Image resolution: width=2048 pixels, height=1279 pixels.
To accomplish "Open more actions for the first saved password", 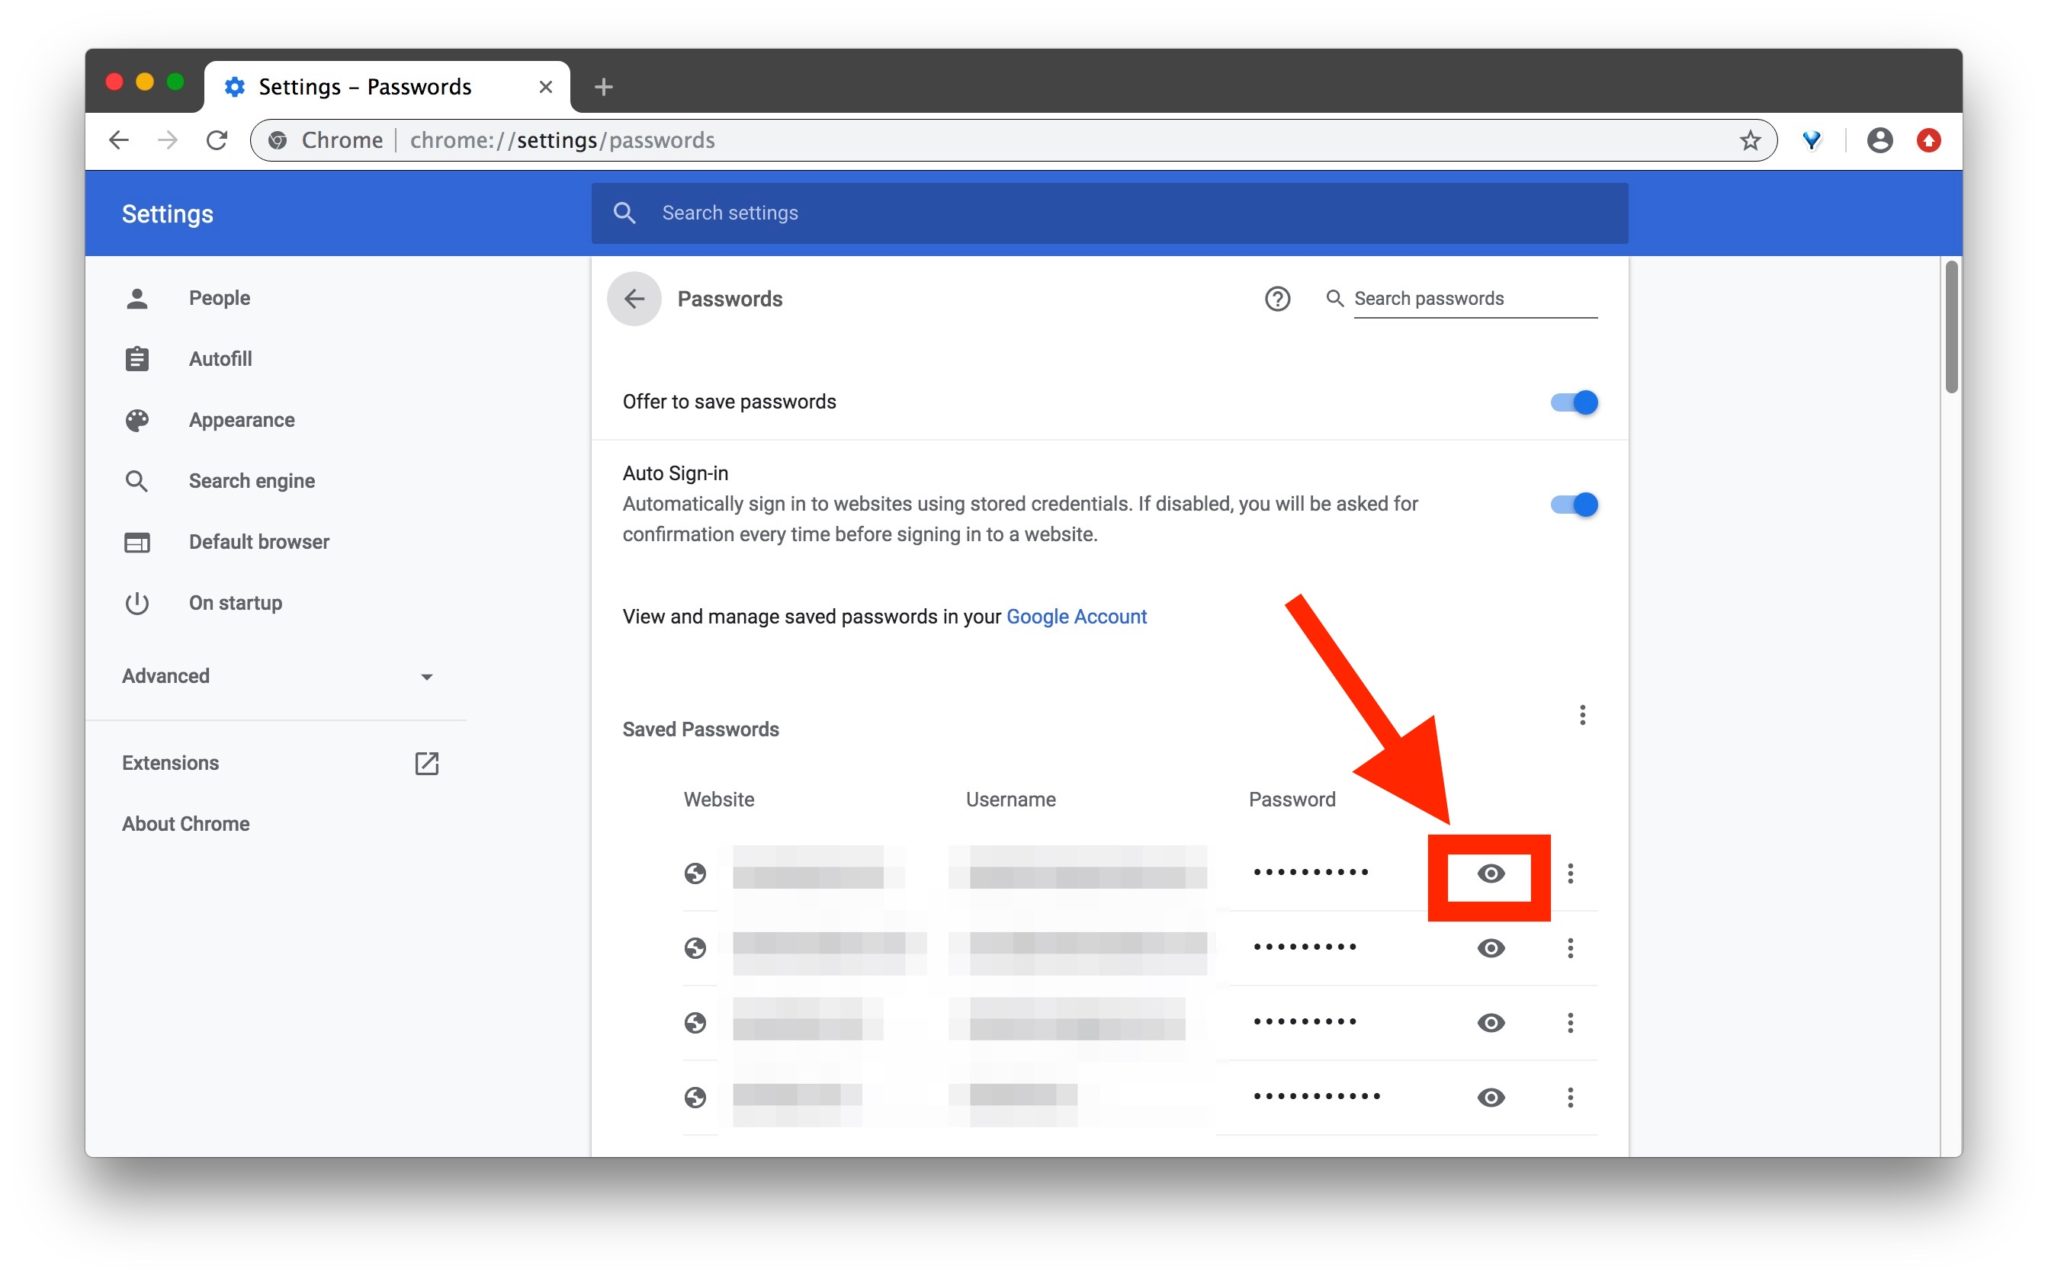I will [x=1570, y=874].
